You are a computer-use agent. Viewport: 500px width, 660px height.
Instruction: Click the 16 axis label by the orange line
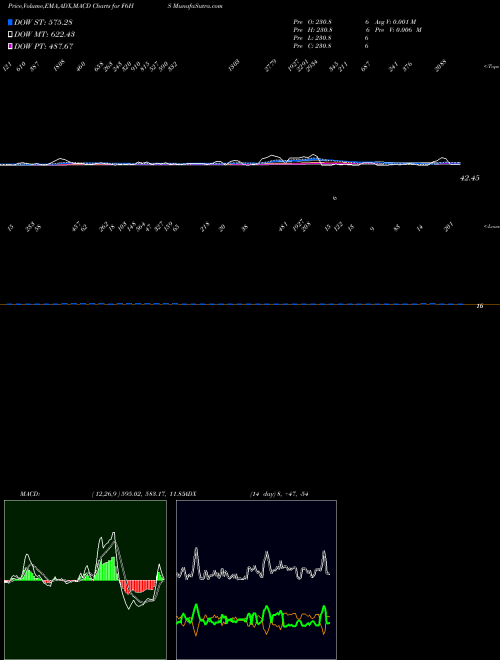tap(480, 306)
